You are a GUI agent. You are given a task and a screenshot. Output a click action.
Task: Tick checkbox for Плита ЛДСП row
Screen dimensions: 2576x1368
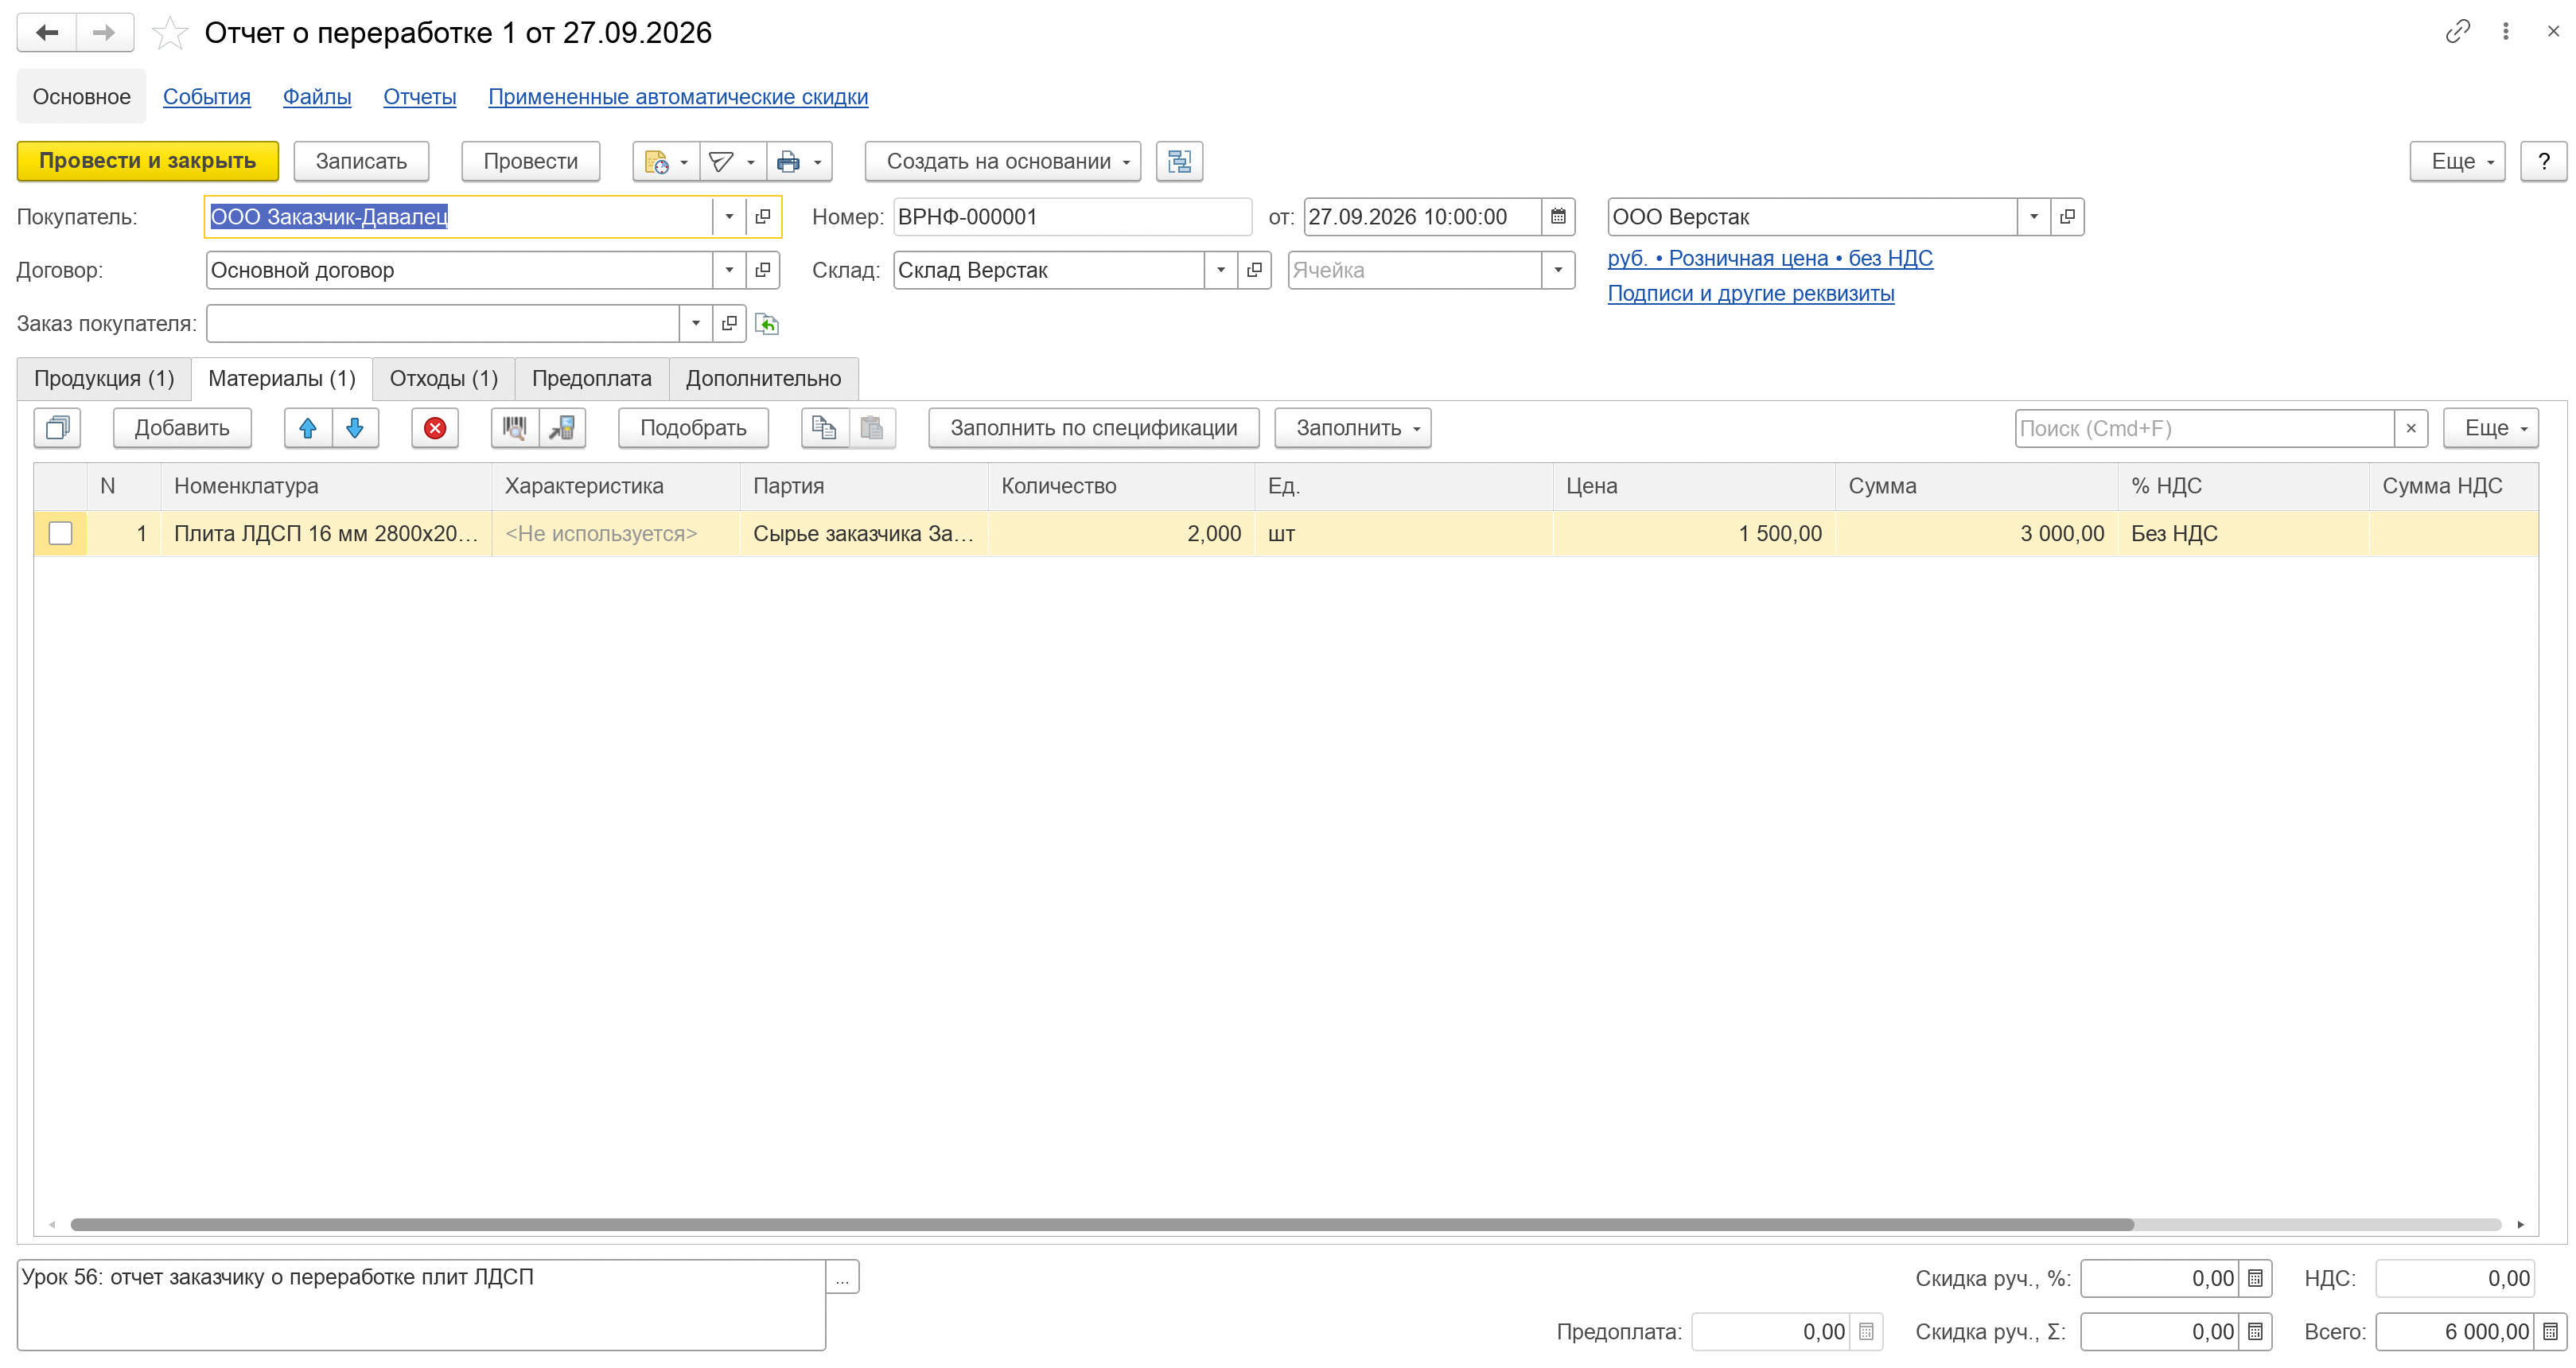tap(61, 534)
